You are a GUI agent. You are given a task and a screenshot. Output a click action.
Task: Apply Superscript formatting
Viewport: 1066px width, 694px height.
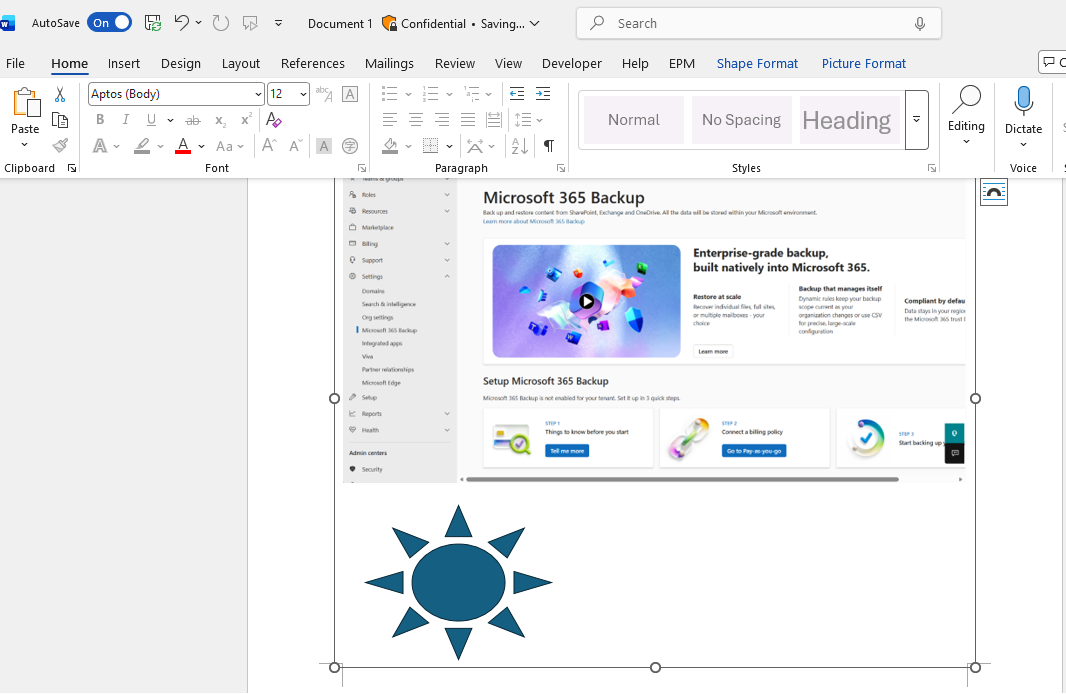coord(246,120)
